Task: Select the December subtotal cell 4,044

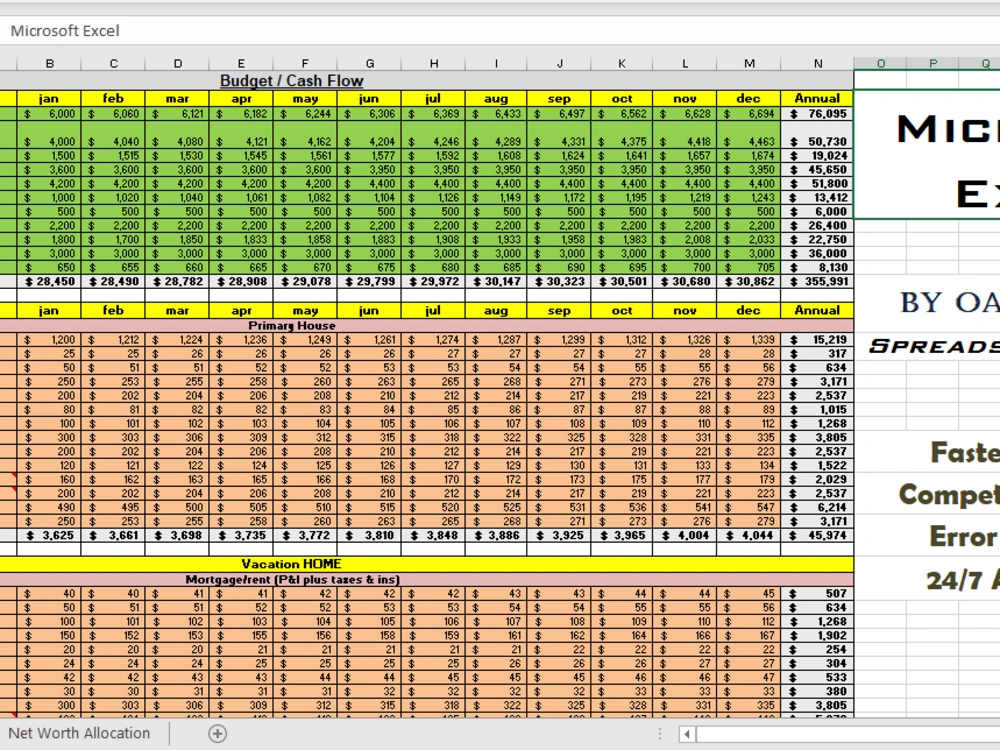Action: click(749, 535)
